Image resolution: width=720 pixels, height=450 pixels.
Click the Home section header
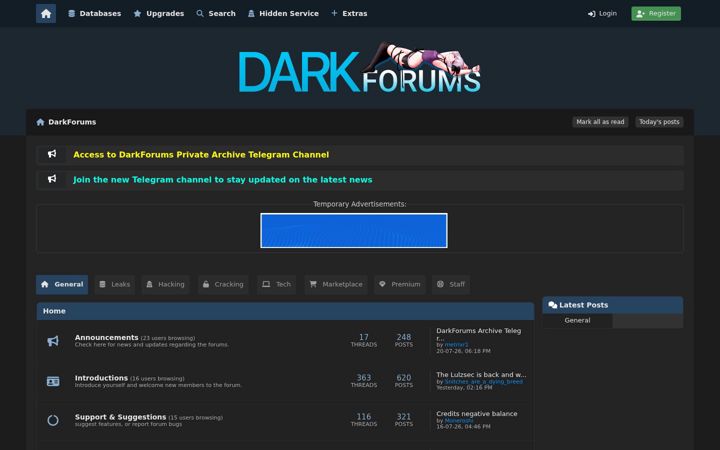[x=285, y=311]
